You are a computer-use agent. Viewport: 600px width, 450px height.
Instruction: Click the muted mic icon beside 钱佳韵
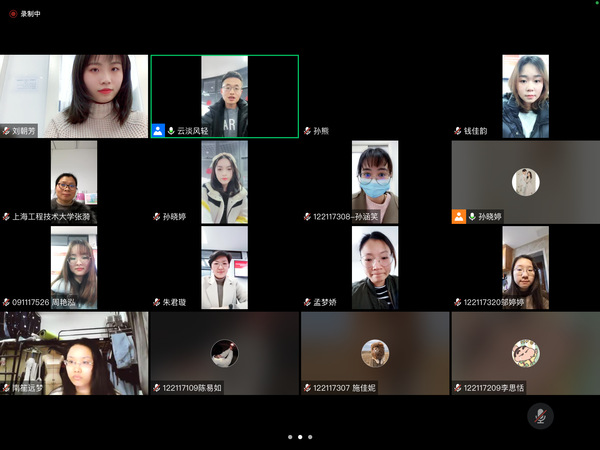coord(458,131)
